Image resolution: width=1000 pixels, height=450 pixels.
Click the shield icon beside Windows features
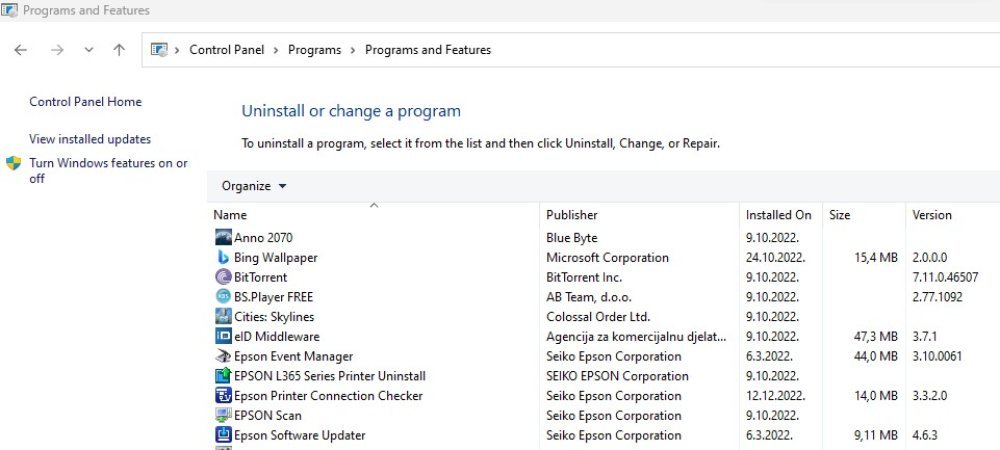pos(13,163)
